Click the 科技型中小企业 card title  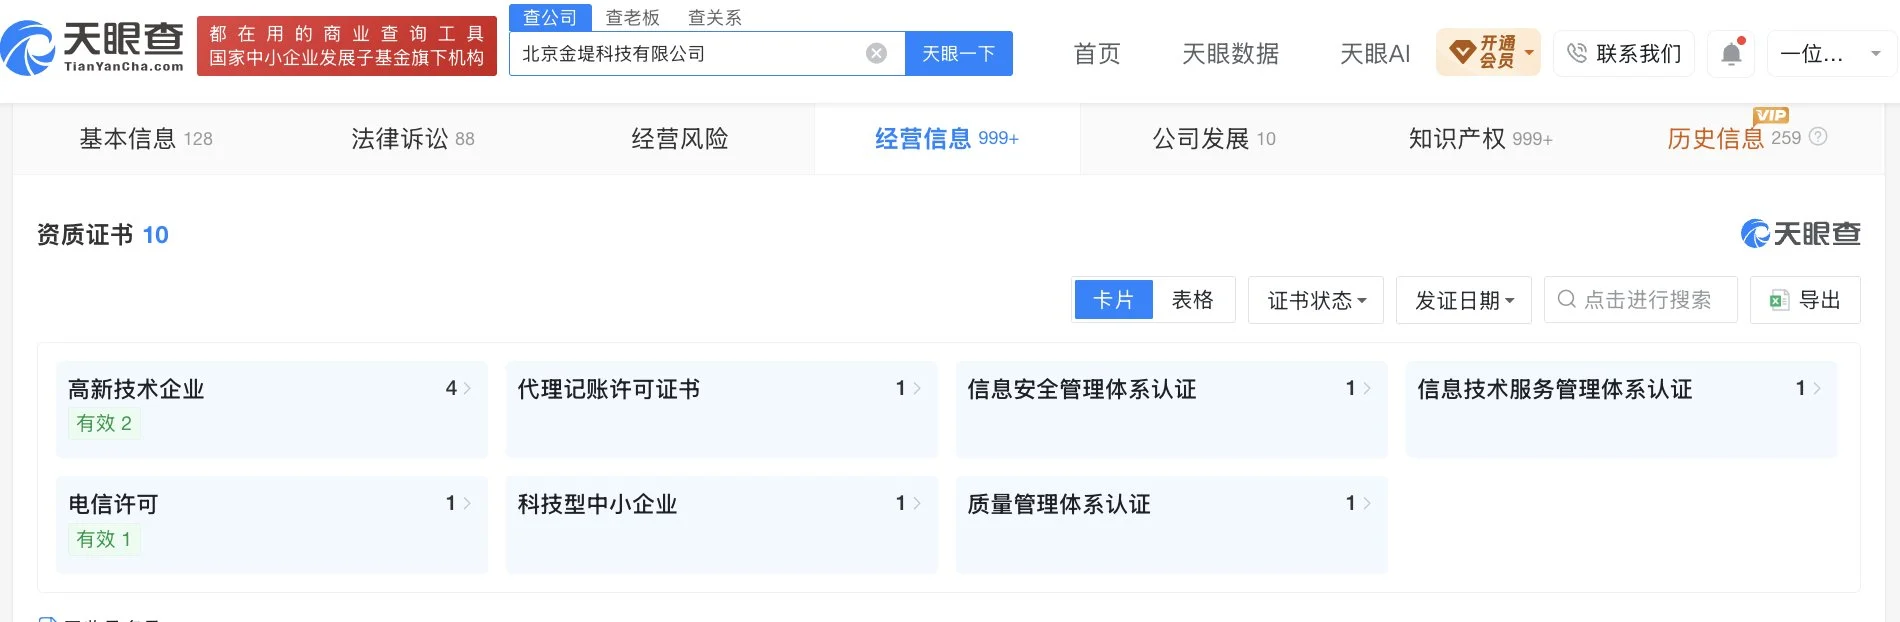[x=597, y=504]
